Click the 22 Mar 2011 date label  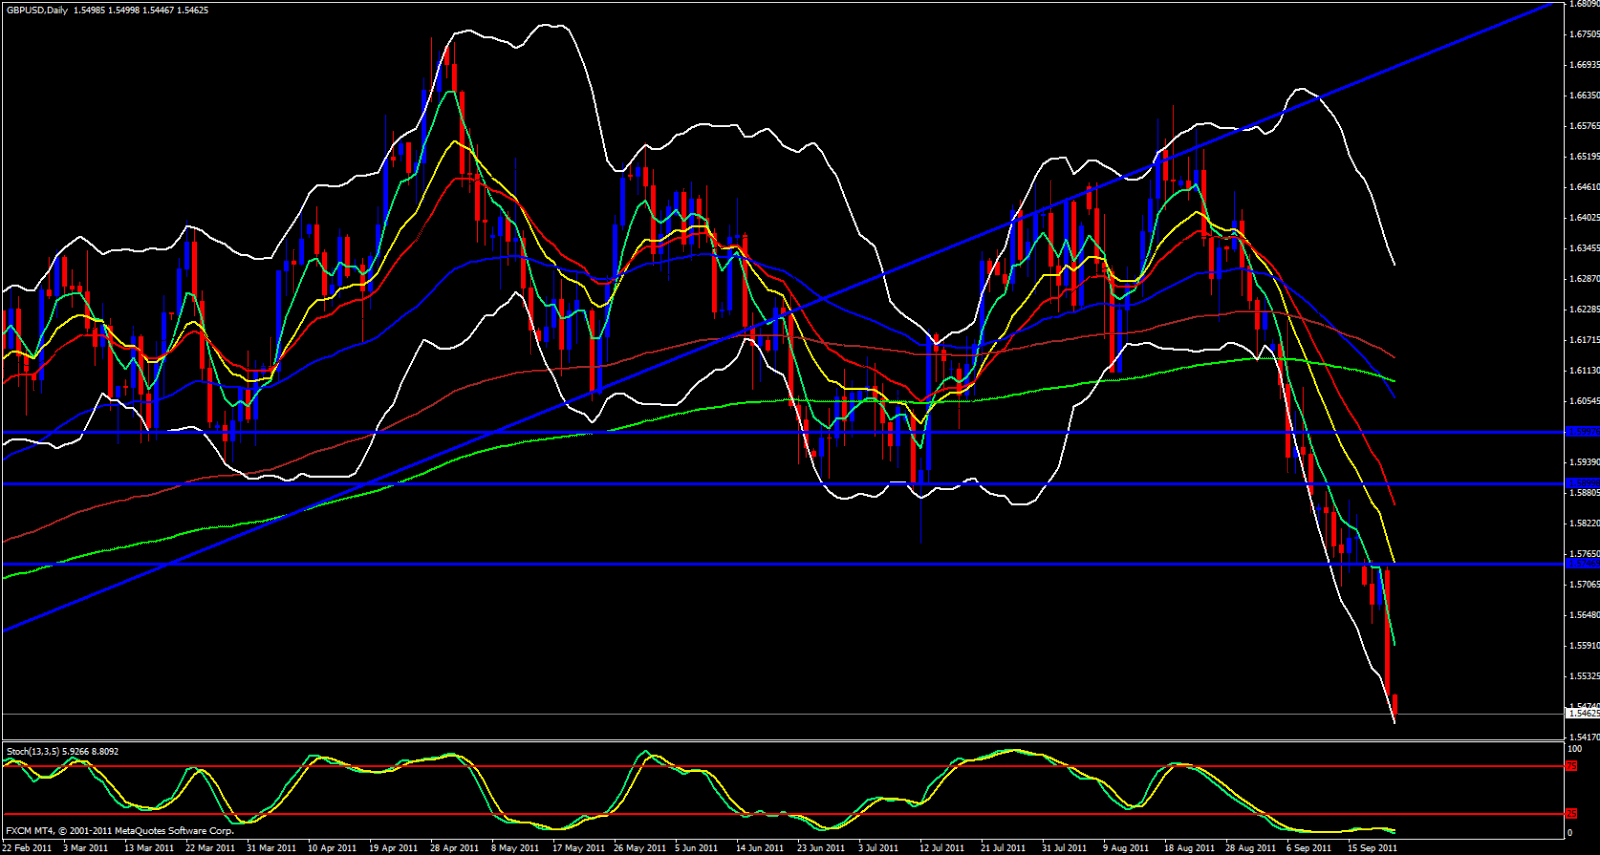(x=210, y=848)
